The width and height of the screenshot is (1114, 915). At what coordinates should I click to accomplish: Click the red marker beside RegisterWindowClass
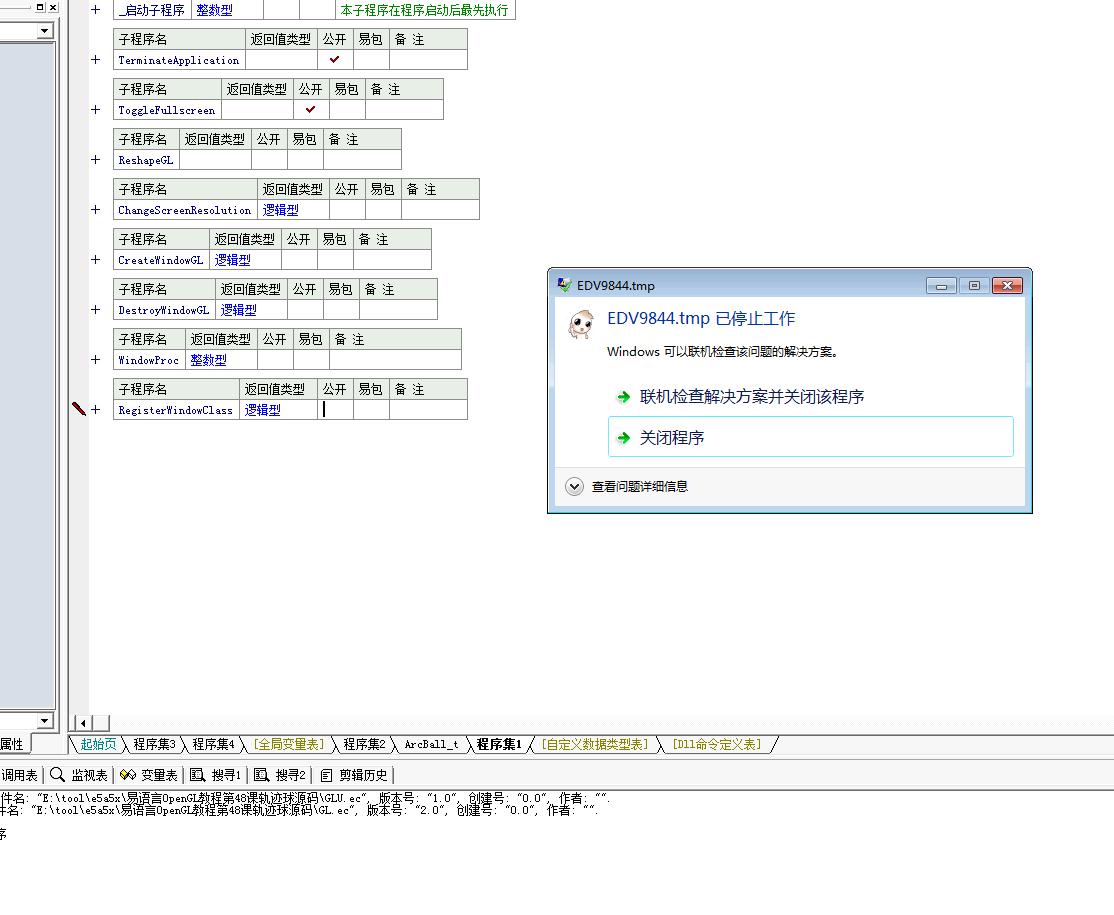tap(79, 409)
